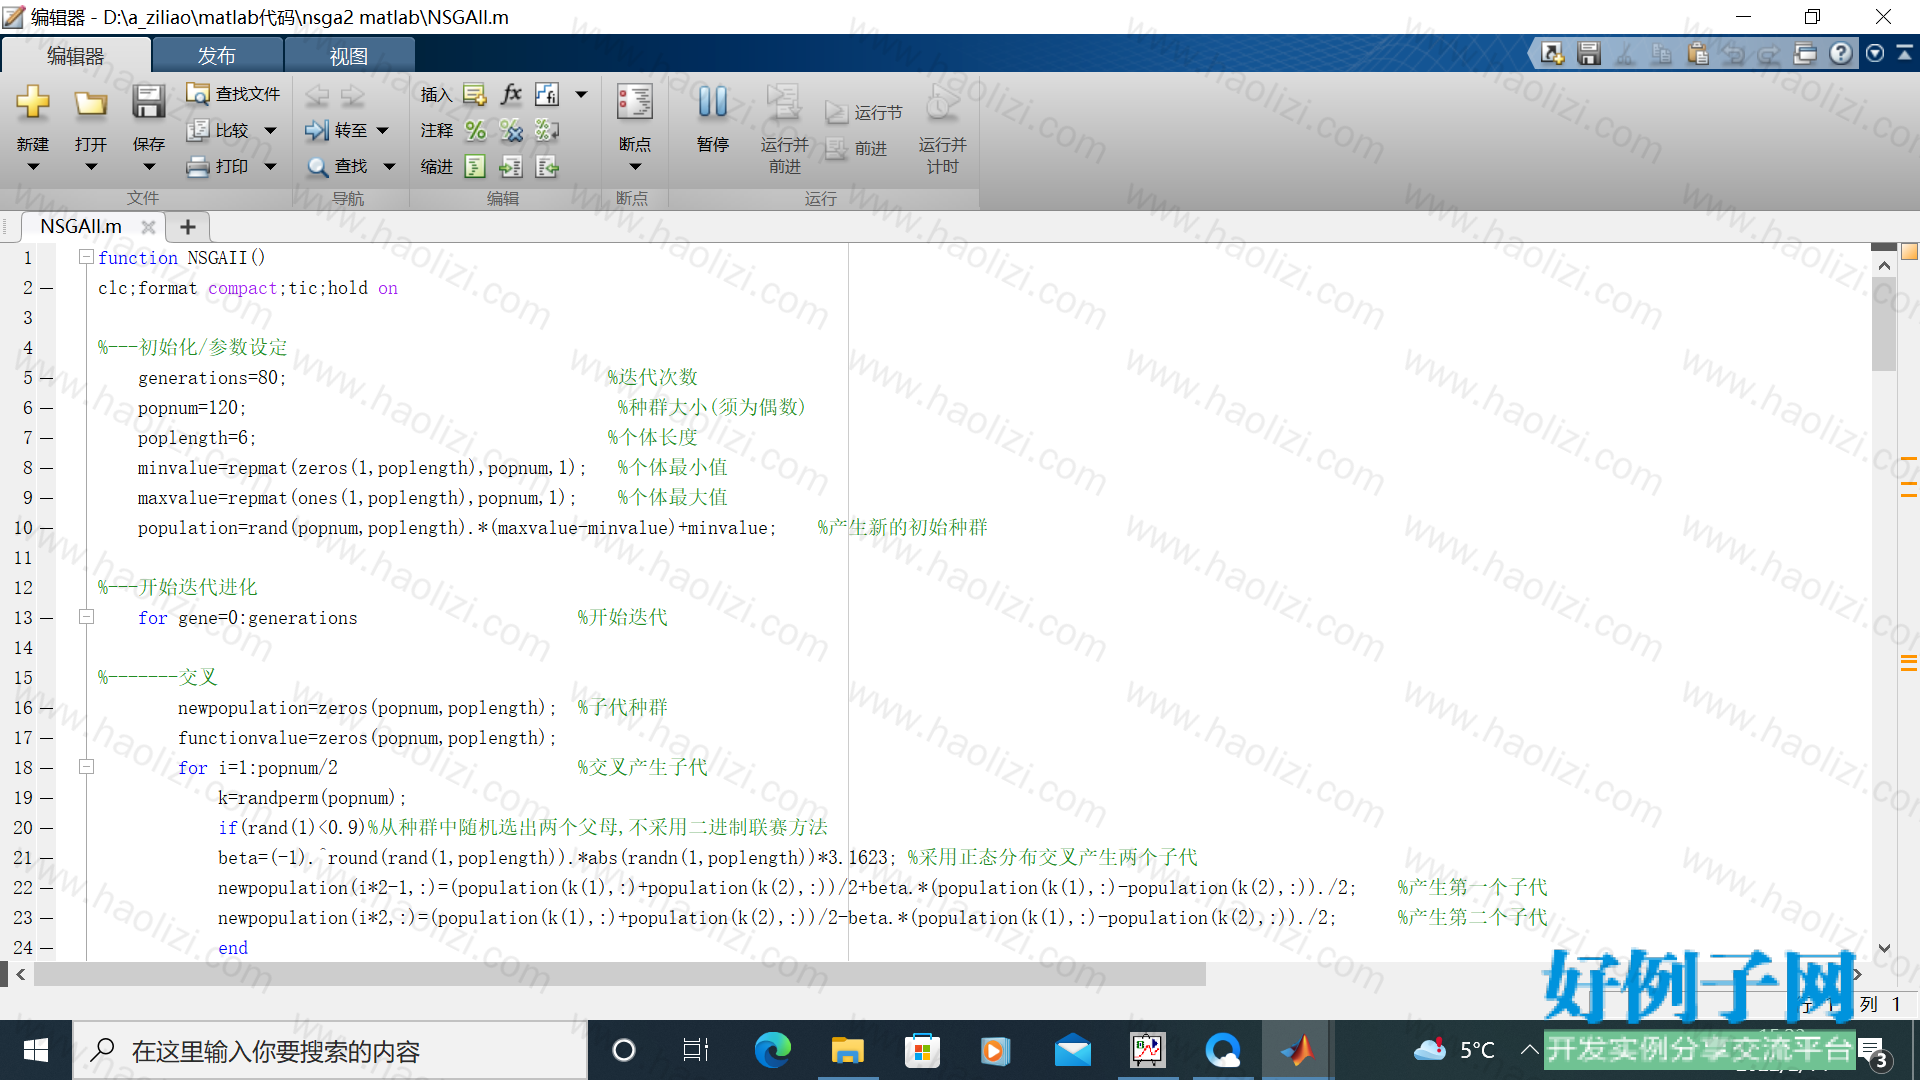Toggle breakpoint dash on line 16
Image resolution: width=1920 pixels, height=1080 pixels.
[x=47, y=708]
